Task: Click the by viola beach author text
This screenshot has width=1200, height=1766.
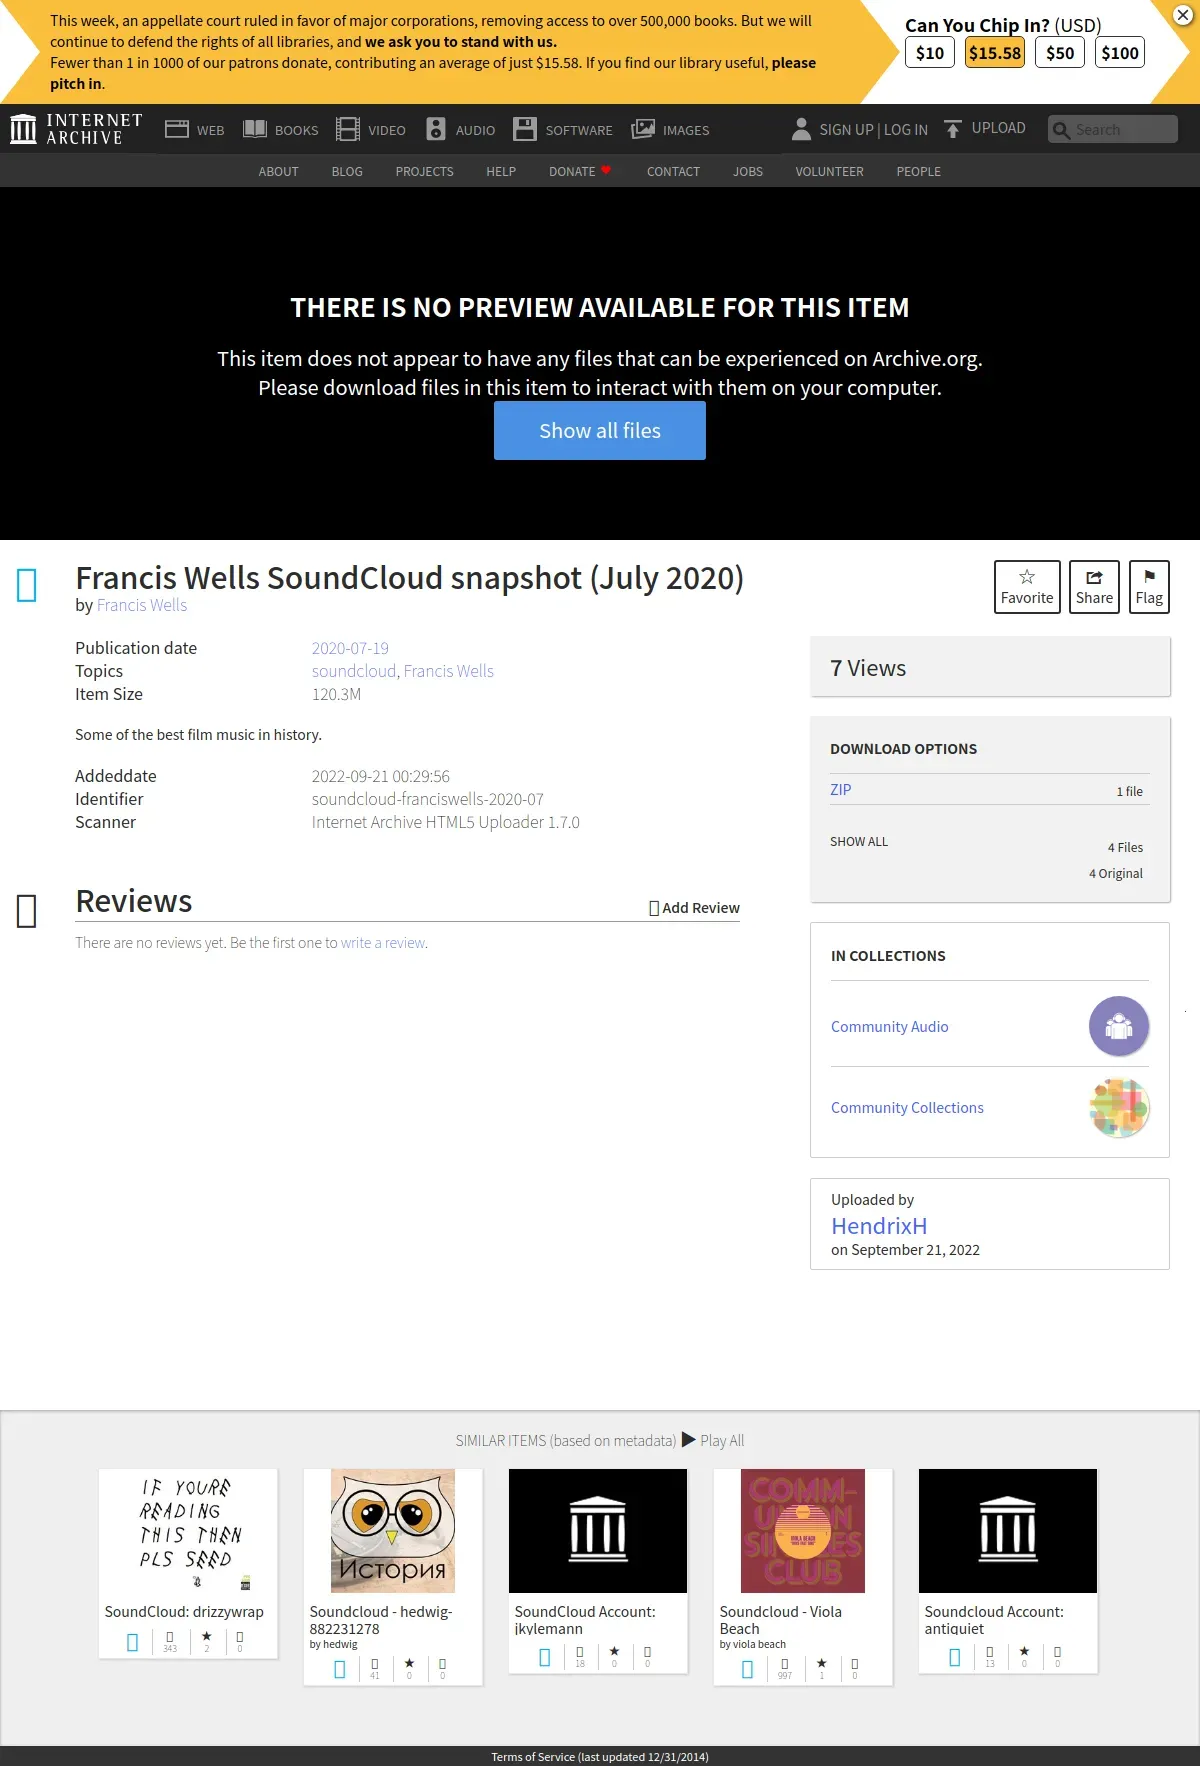Action: (753, 1644)
